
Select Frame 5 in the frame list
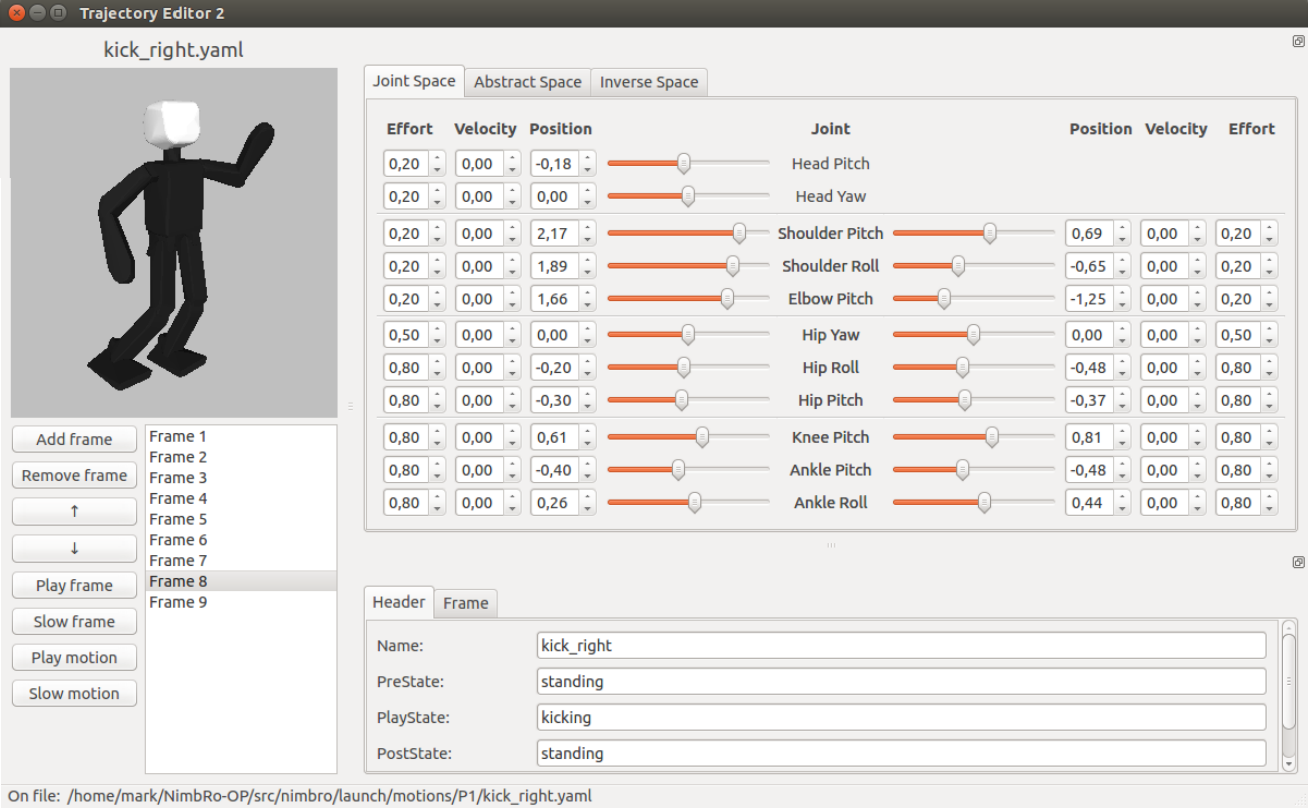(x=241, y=519)
